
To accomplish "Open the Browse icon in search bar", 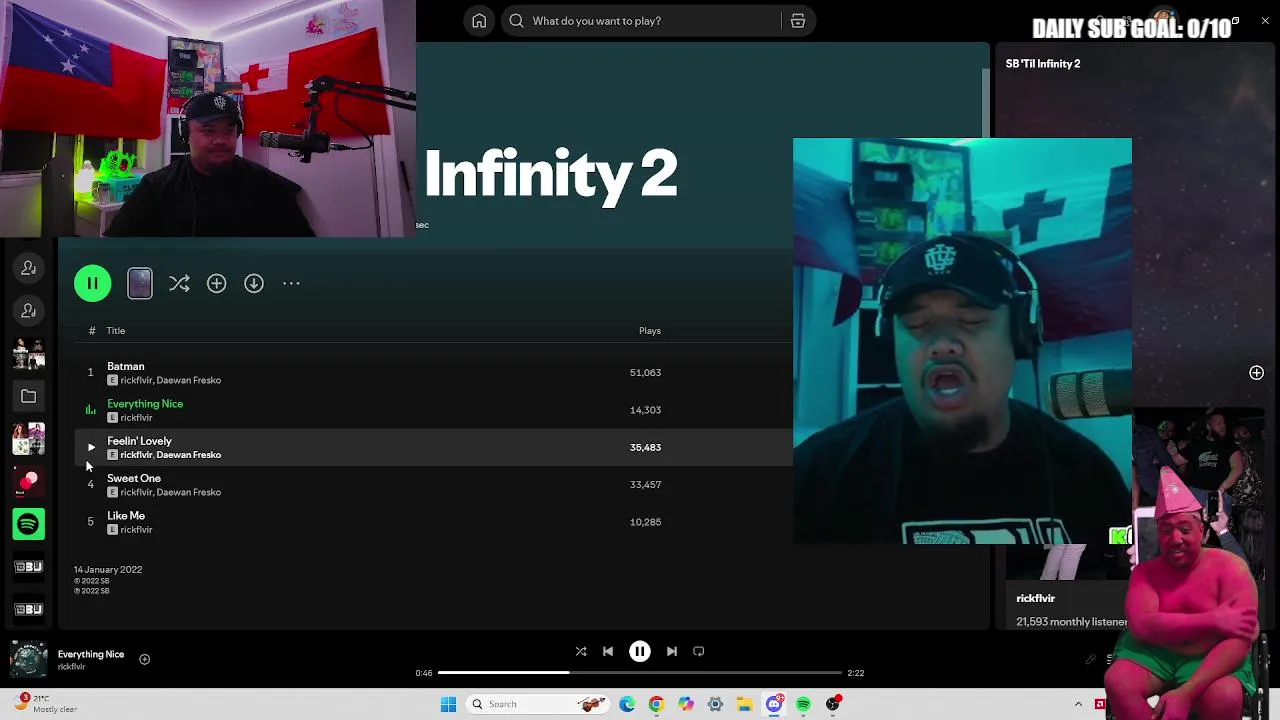I will (x=798, y=21).
